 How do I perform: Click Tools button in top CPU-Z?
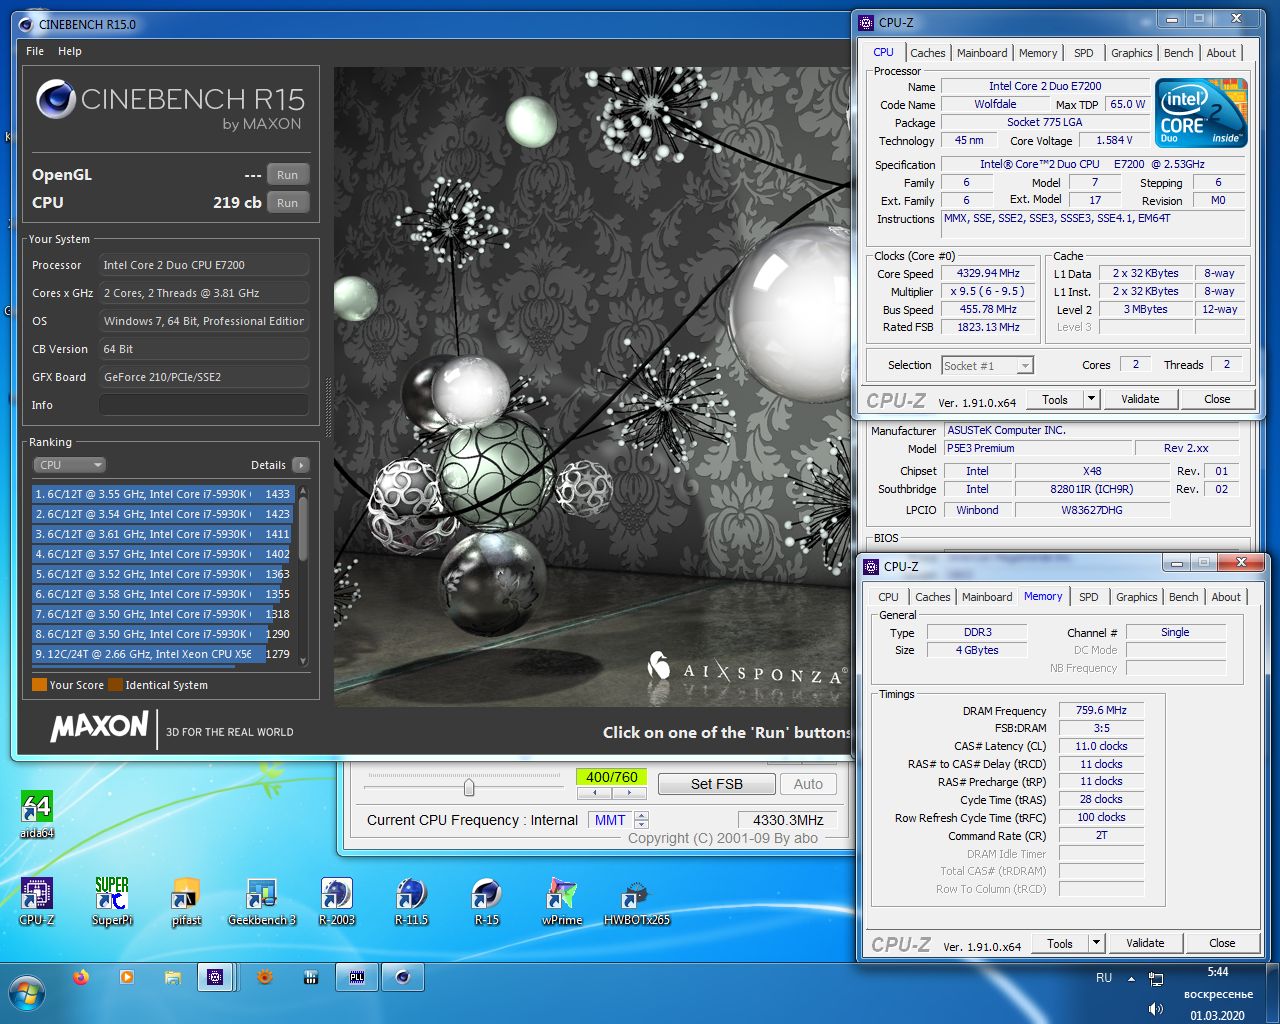point(1055,399)
